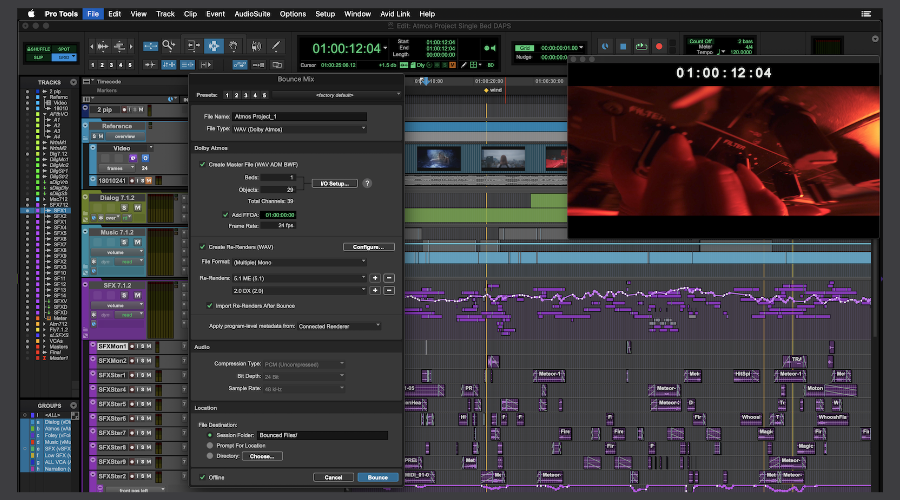Screen dimensions: 900x500
Task: Click the Bounce button
Action: tap(378, 478)
